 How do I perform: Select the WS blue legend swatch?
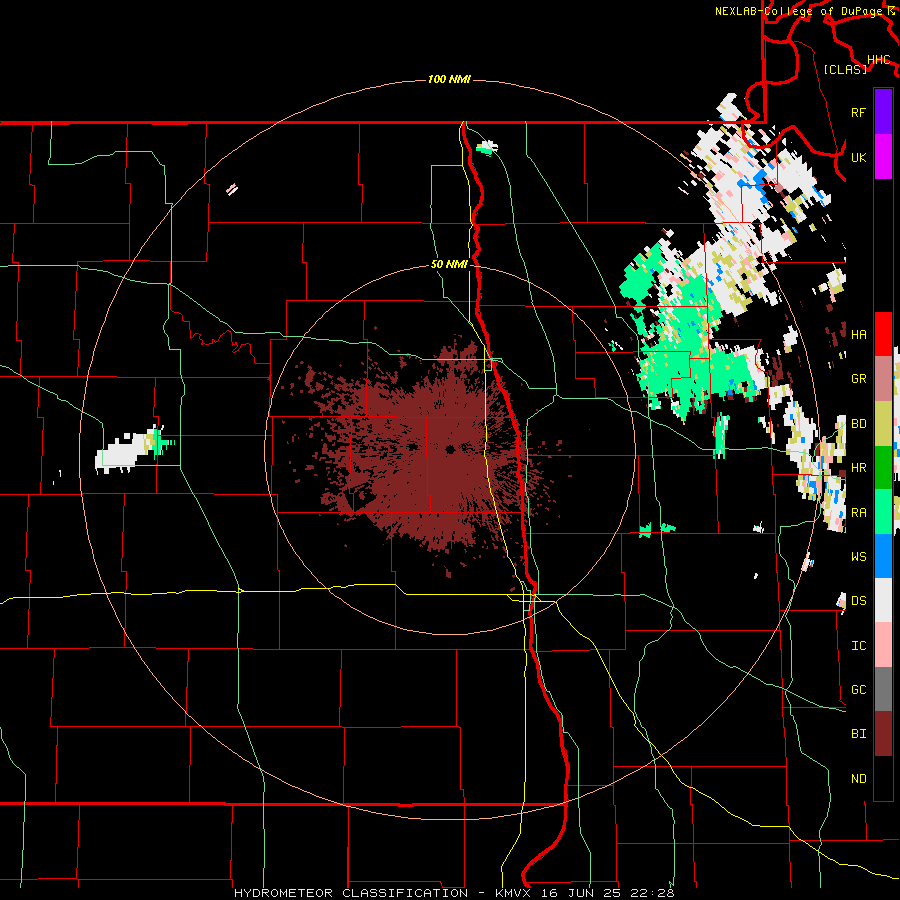coord(883,556)
